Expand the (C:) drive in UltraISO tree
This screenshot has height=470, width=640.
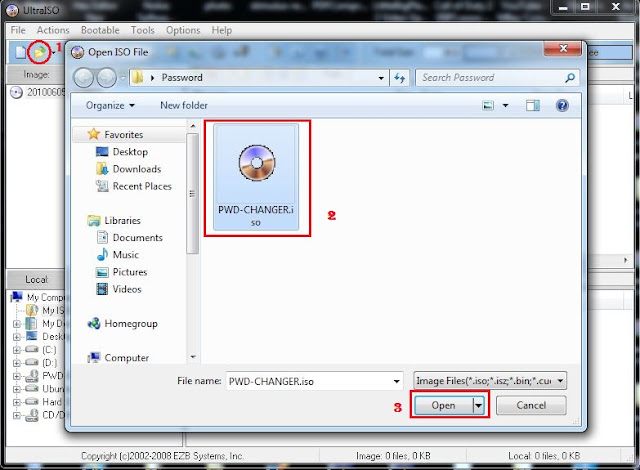(17, 350)
